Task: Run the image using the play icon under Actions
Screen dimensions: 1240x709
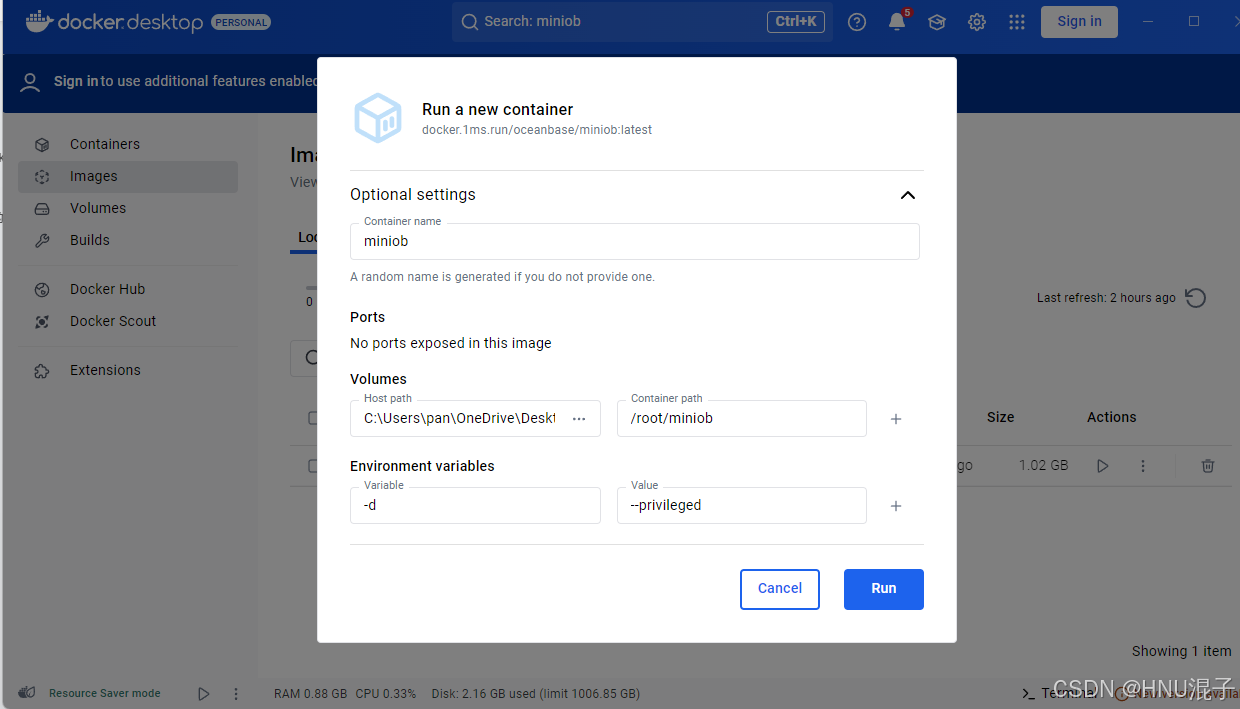Action: point(1102,465)
